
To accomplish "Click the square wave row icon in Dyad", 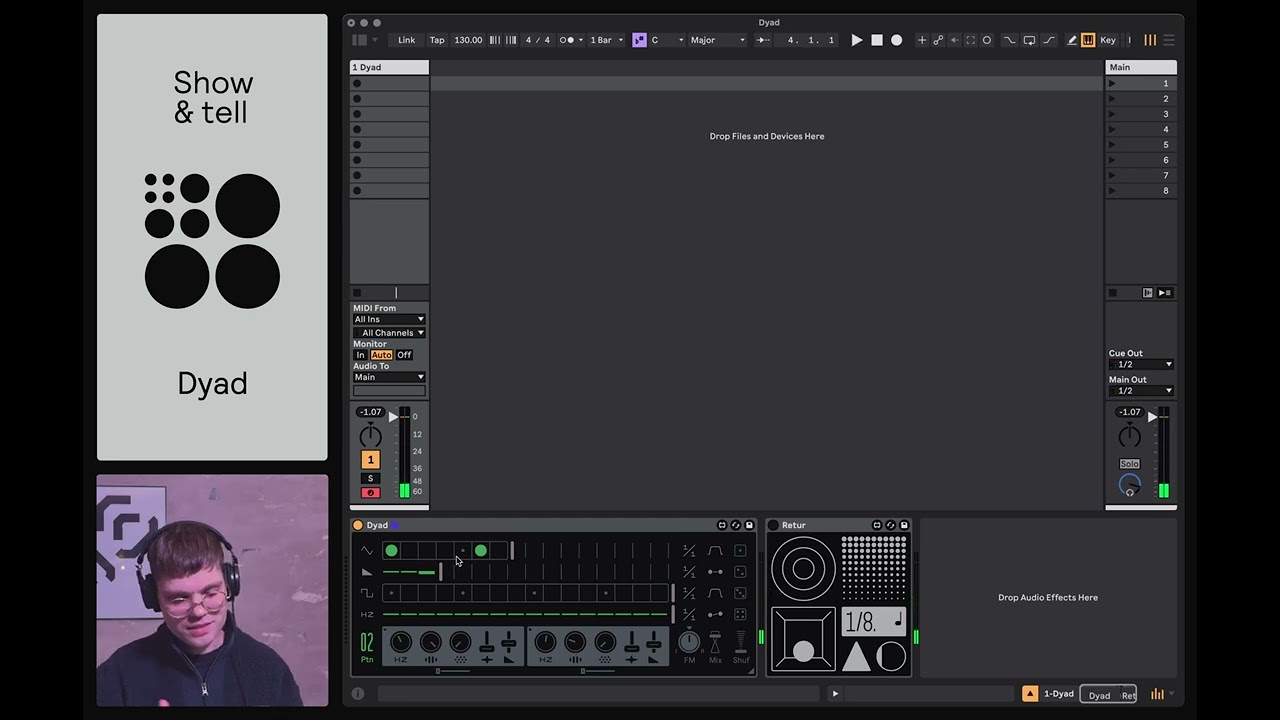I will 367,593.
